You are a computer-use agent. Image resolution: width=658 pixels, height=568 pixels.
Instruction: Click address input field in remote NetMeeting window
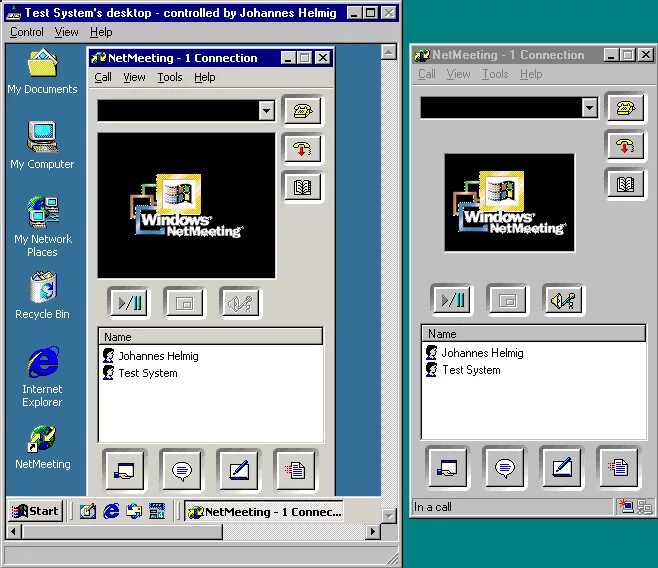(178, 111)
